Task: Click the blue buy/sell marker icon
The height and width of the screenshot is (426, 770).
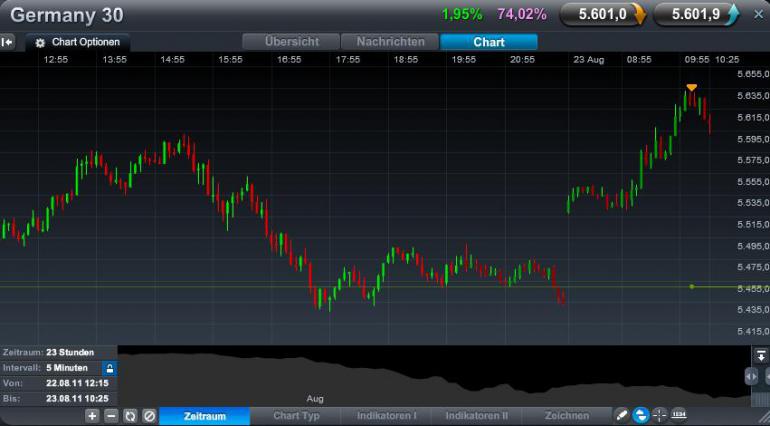Action: tap(640, 415)
